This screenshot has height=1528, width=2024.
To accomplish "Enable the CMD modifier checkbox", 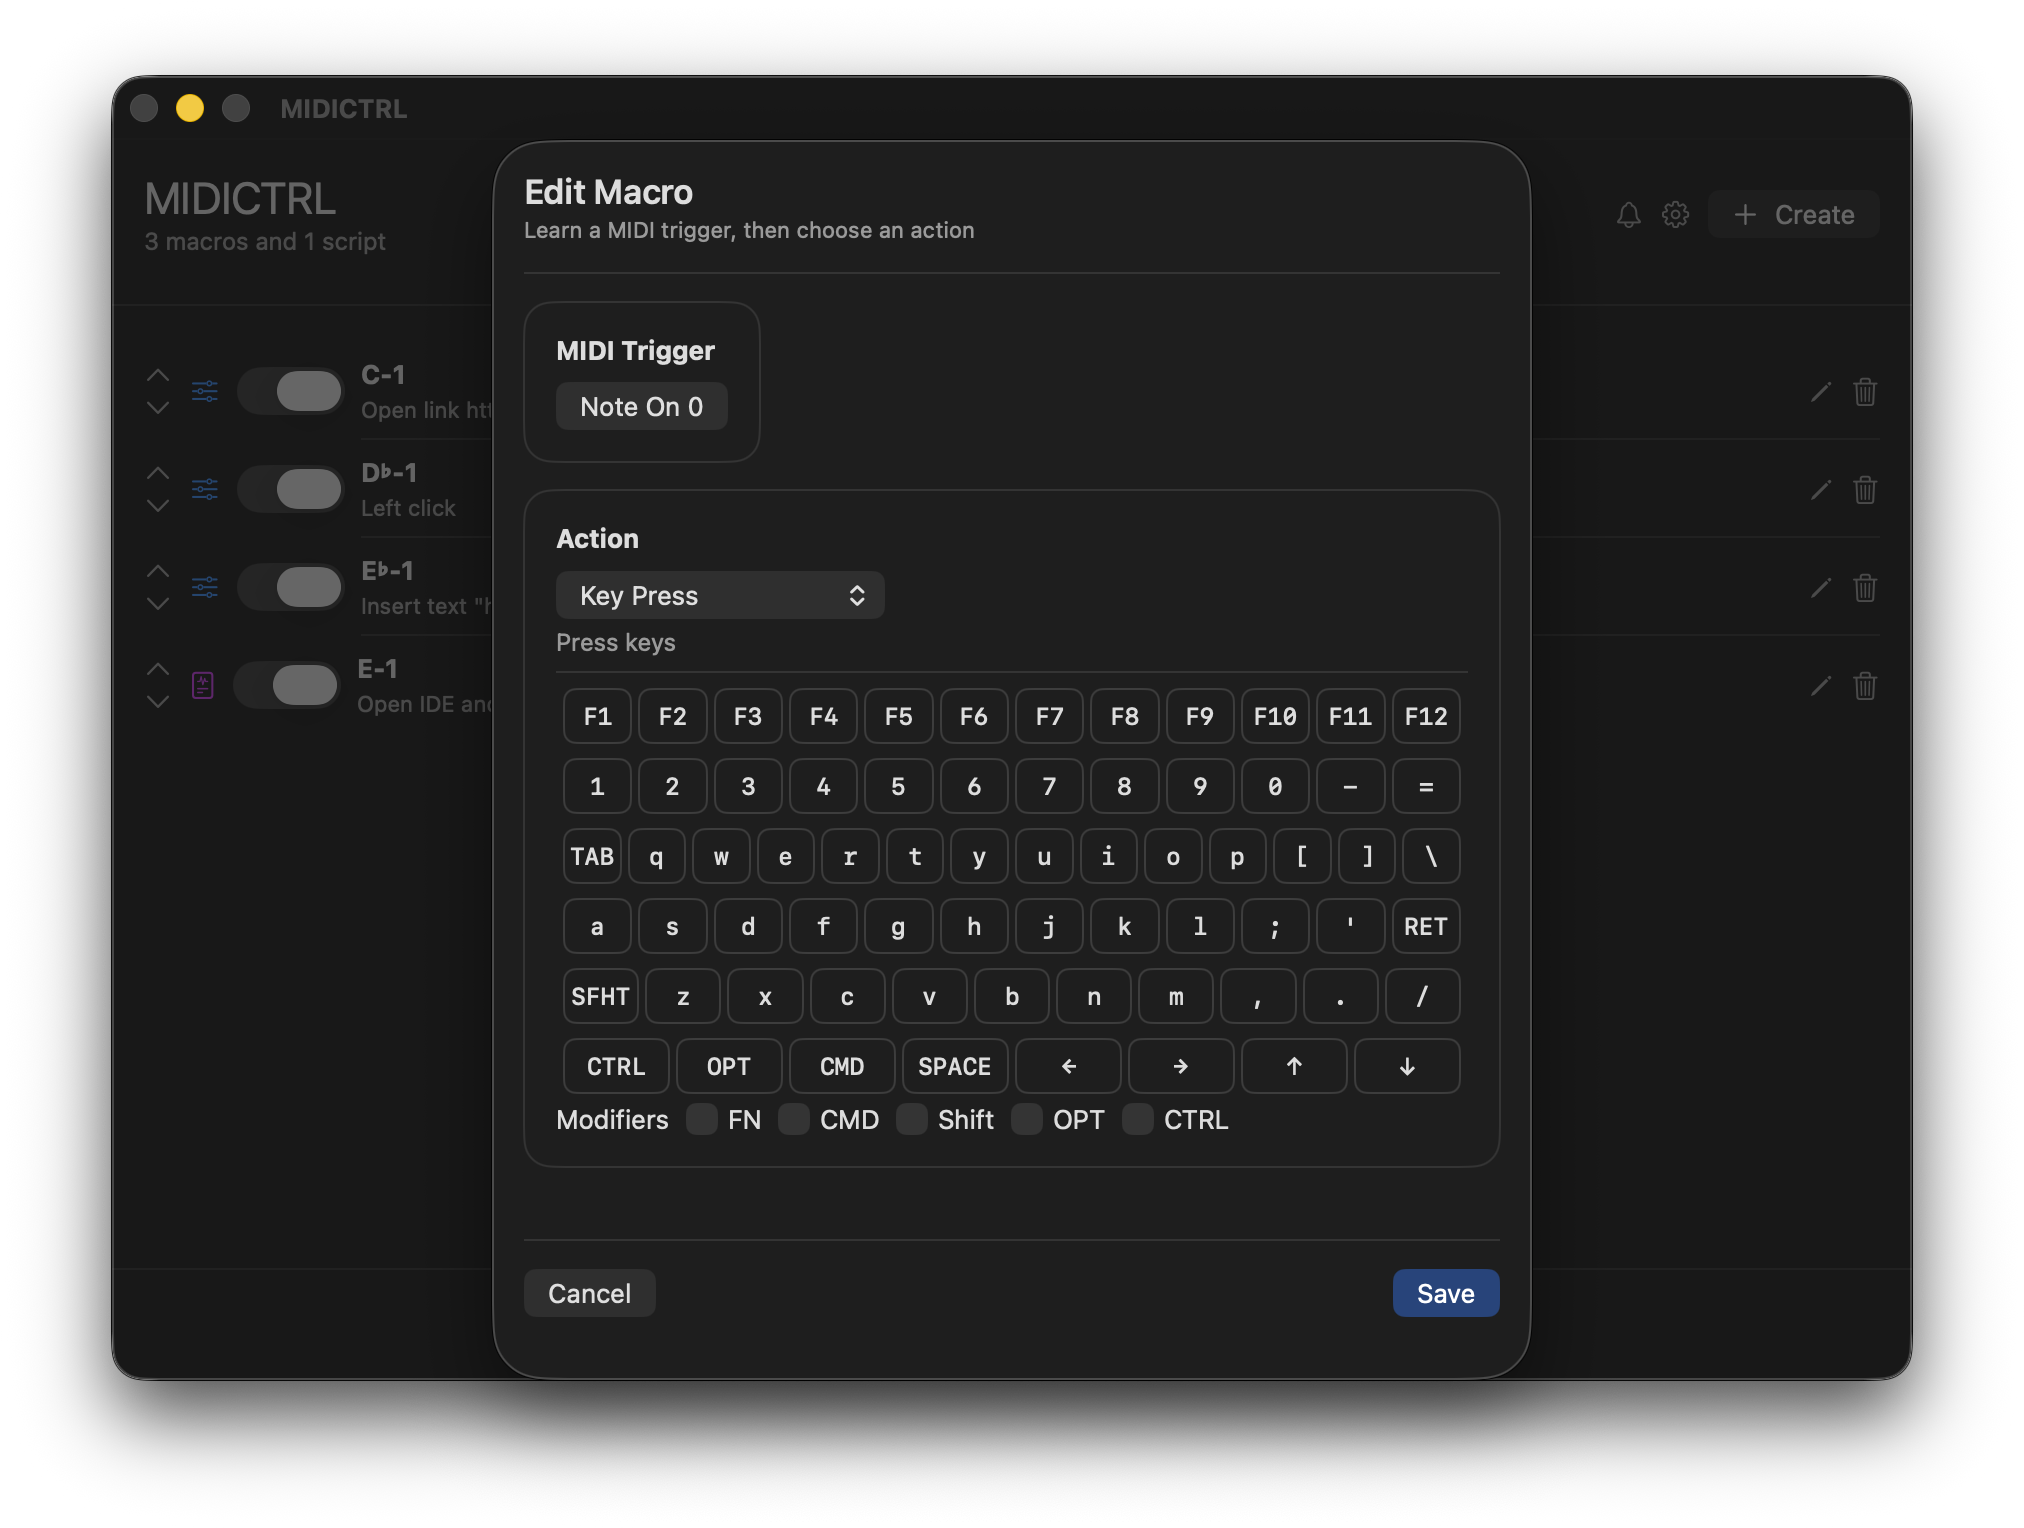I will coord(794,1119).
